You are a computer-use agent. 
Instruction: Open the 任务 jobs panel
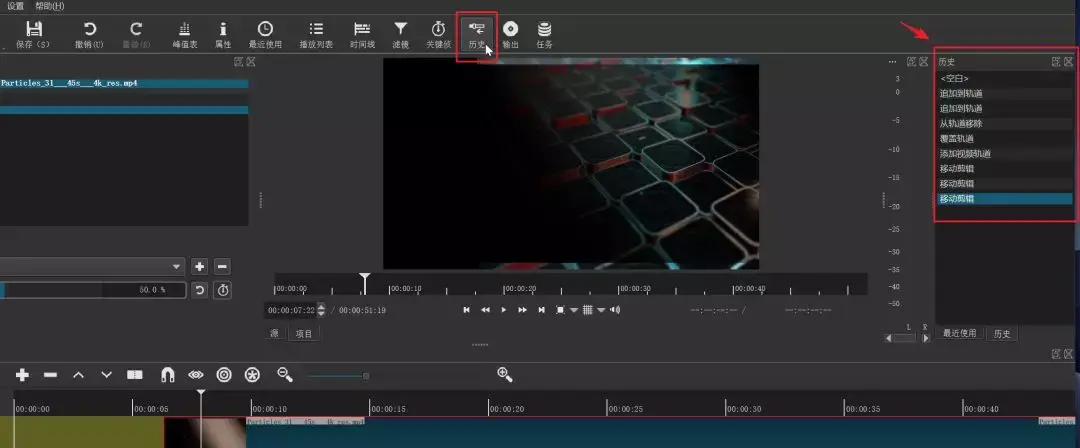pos(544,34)
